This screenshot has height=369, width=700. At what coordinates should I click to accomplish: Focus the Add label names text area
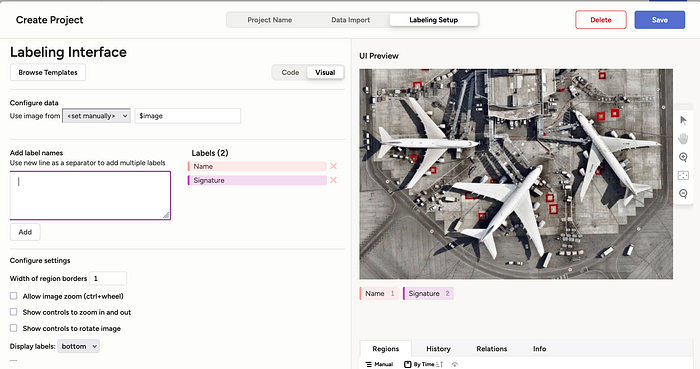click(90, 195)
